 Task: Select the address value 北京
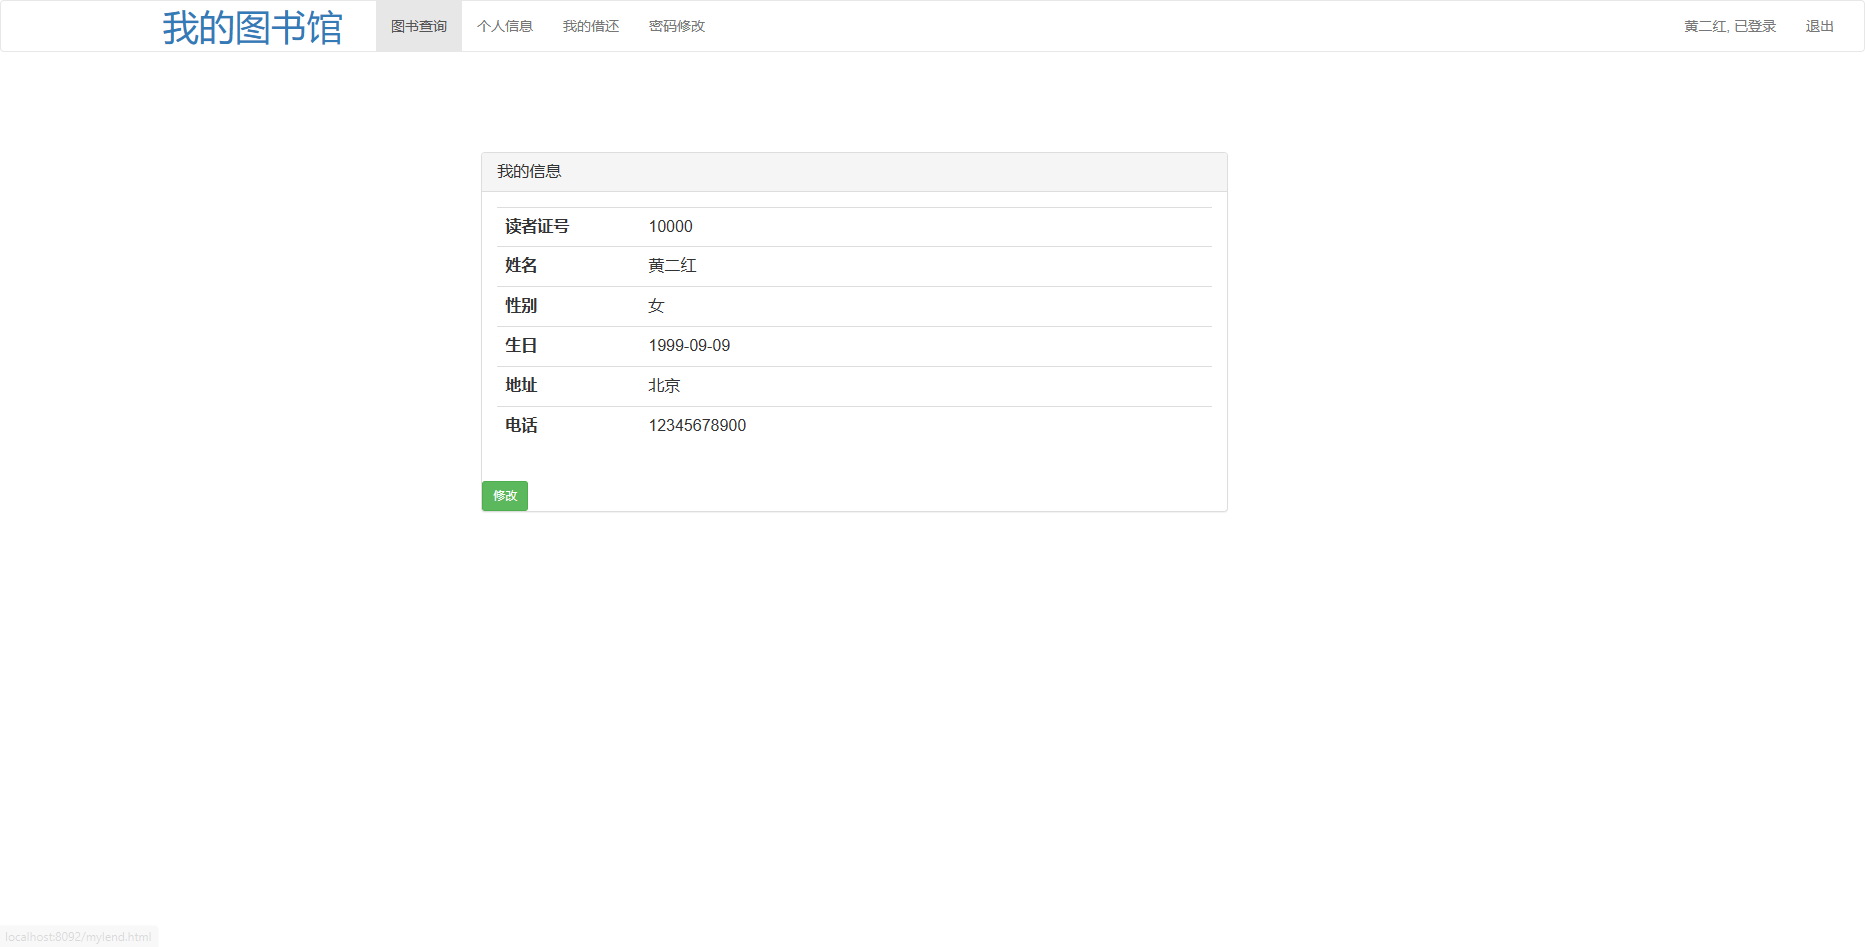coord(663,385)
